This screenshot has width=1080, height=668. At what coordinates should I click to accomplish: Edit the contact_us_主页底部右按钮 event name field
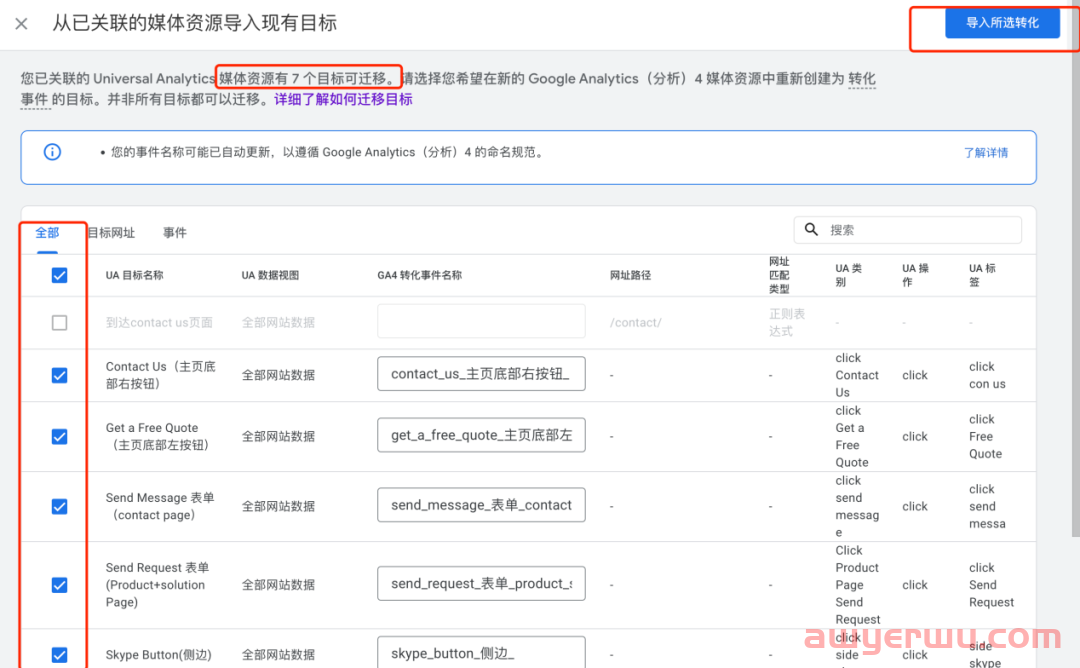pyautogui.click(x=481, y=374)
